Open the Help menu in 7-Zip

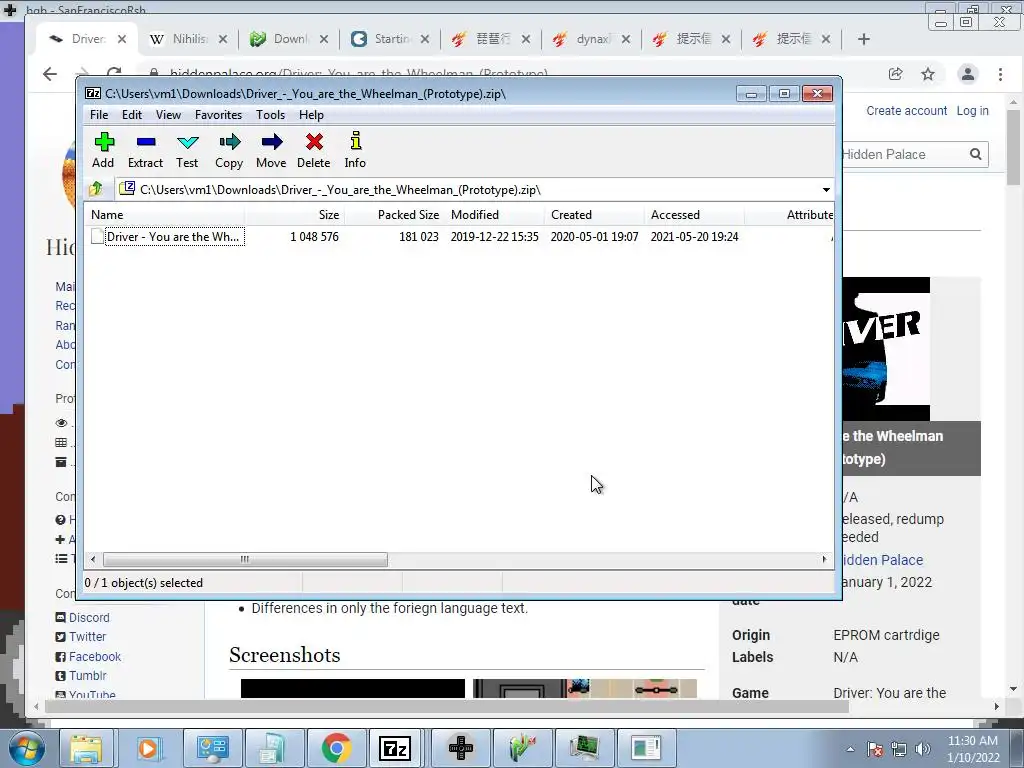[312, 115]
